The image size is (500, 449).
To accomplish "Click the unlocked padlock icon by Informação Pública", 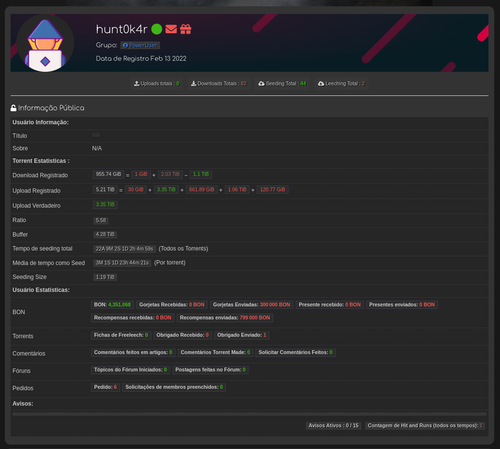I will (x=13, y=108).
